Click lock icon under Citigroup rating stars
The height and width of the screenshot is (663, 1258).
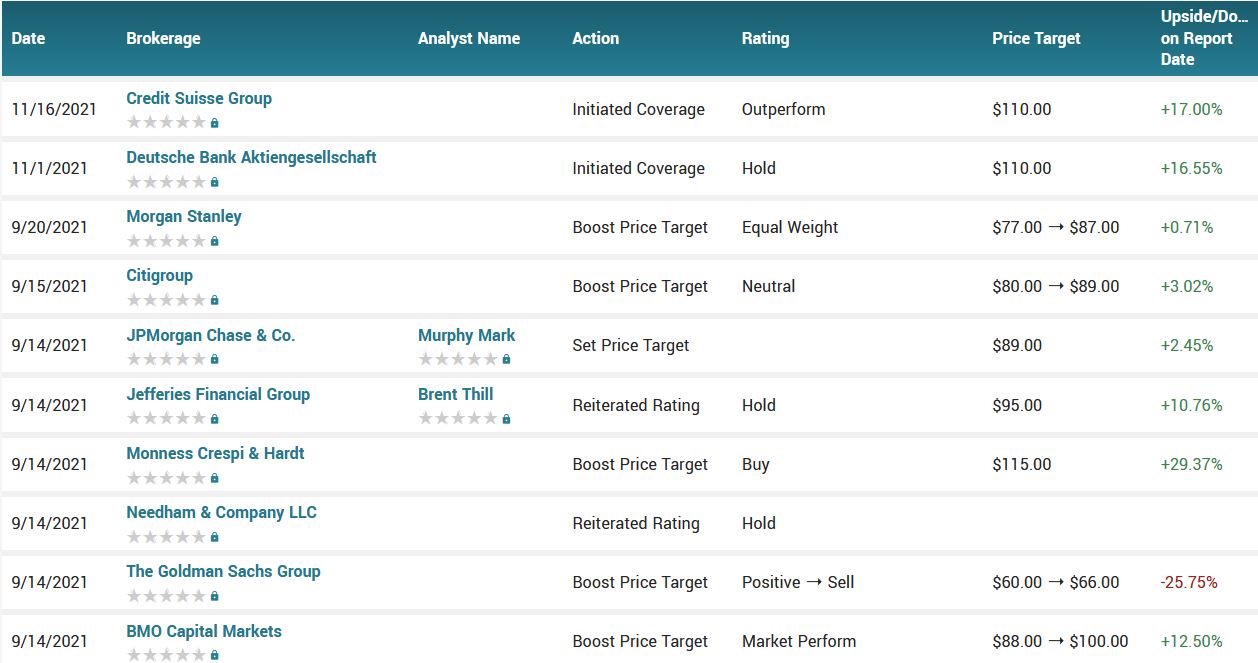pos(215,300)
